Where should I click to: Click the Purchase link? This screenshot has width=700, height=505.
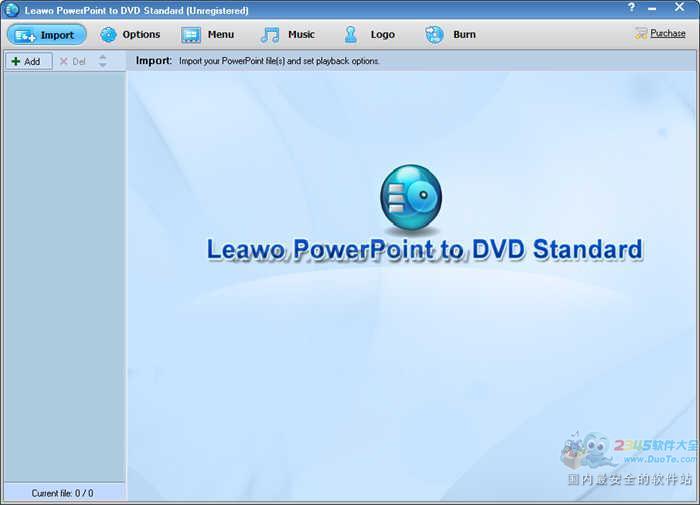click(x=667, y=33)
